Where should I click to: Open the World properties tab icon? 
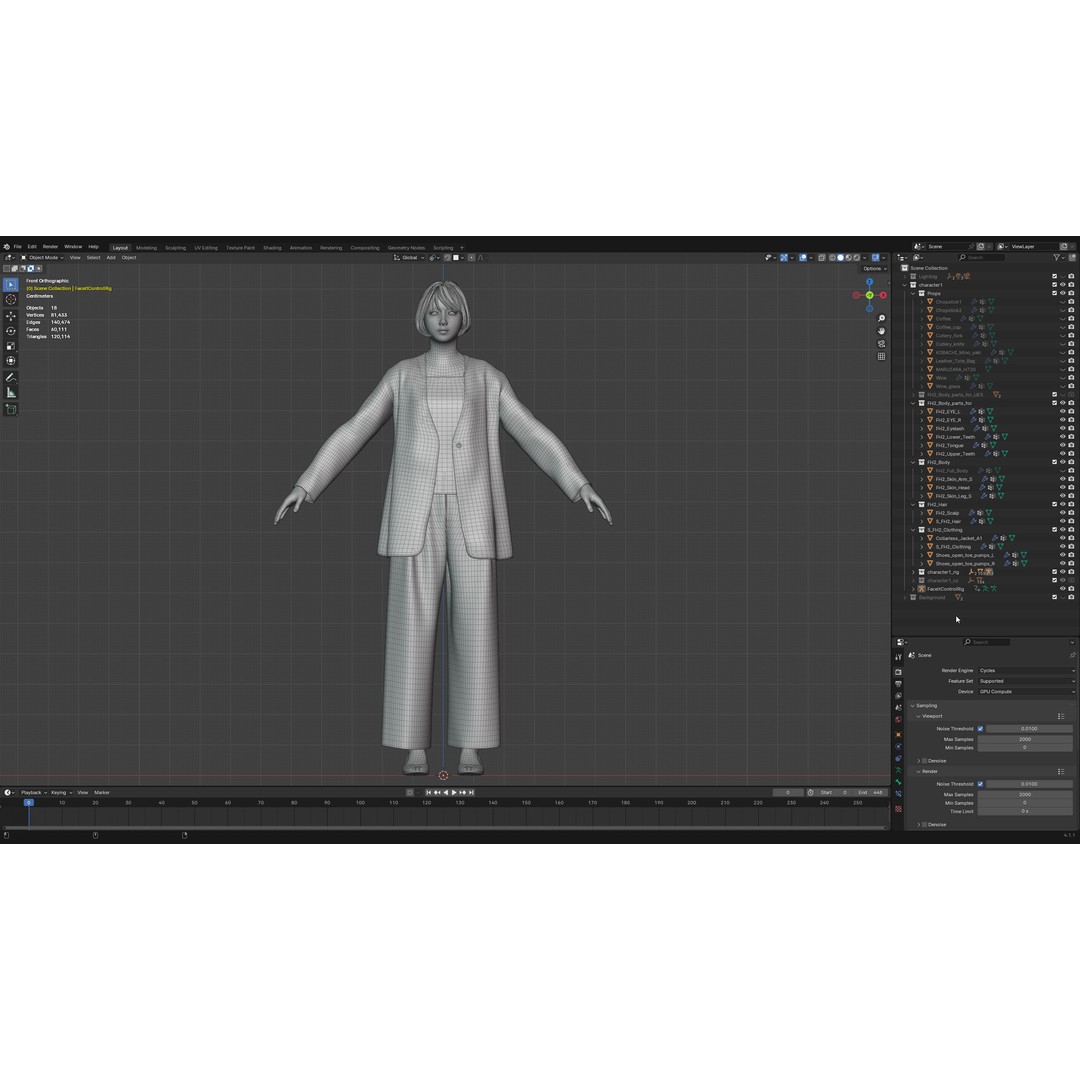pos(898,720)
